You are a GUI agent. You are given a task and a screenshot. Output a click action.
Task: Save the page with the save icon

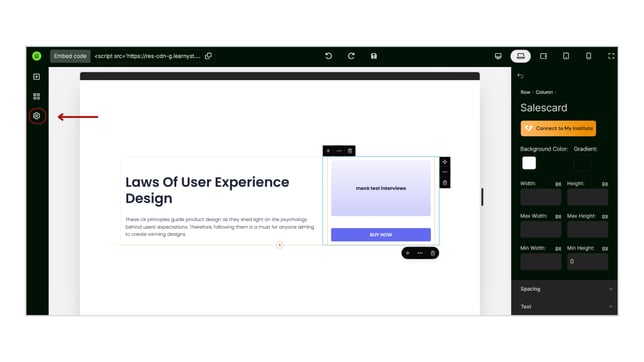pyautogui.click(x=374, y=56)
